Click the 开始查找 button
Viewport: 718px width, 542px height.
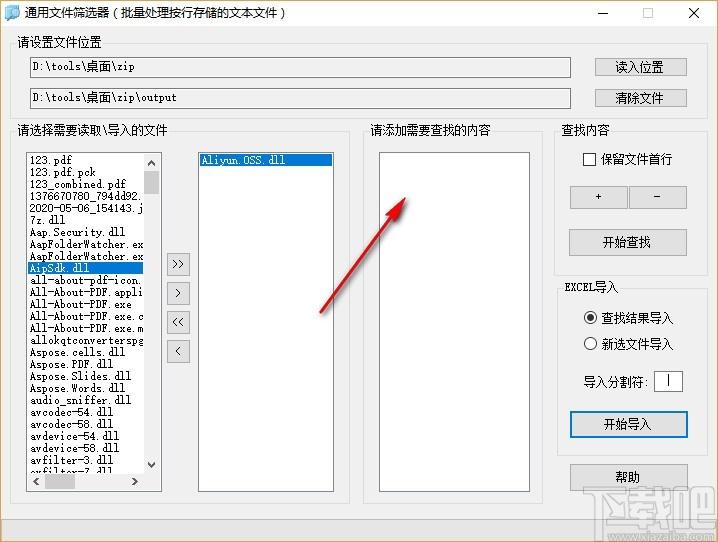627,242
